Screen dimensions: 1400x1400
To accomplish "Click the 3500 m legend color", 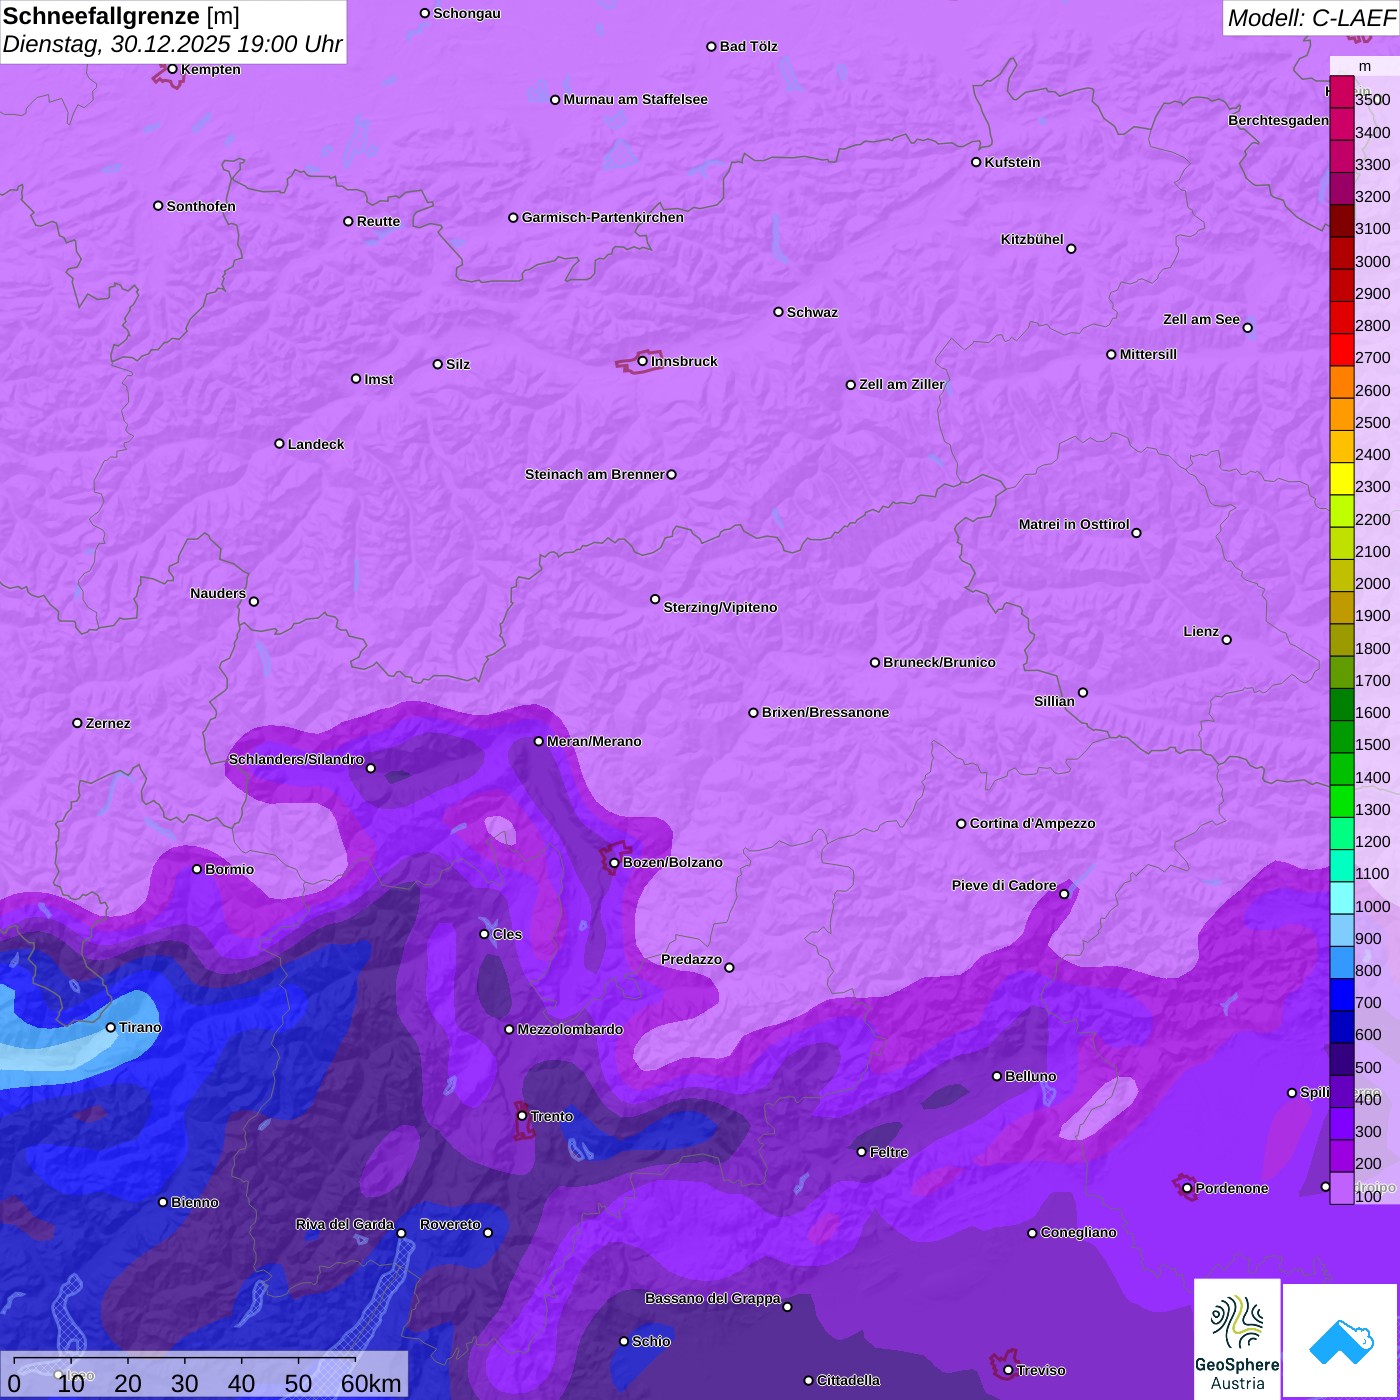I will click(x=1341, y=92).
